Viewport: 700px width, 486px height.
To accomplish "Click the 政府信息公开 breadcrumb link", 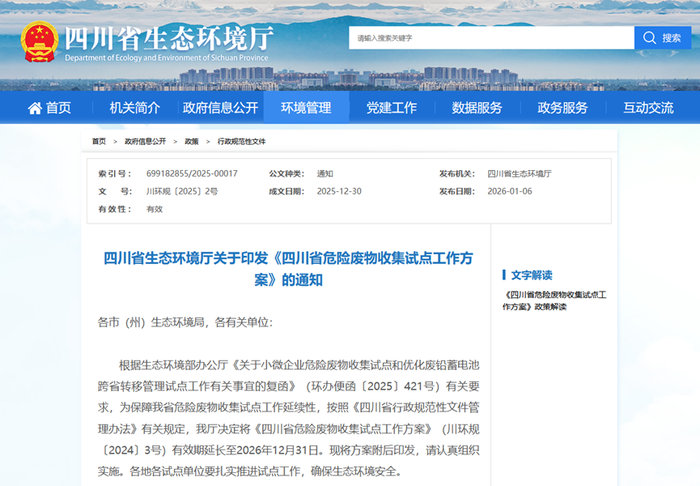I will [x=145, y=141].
